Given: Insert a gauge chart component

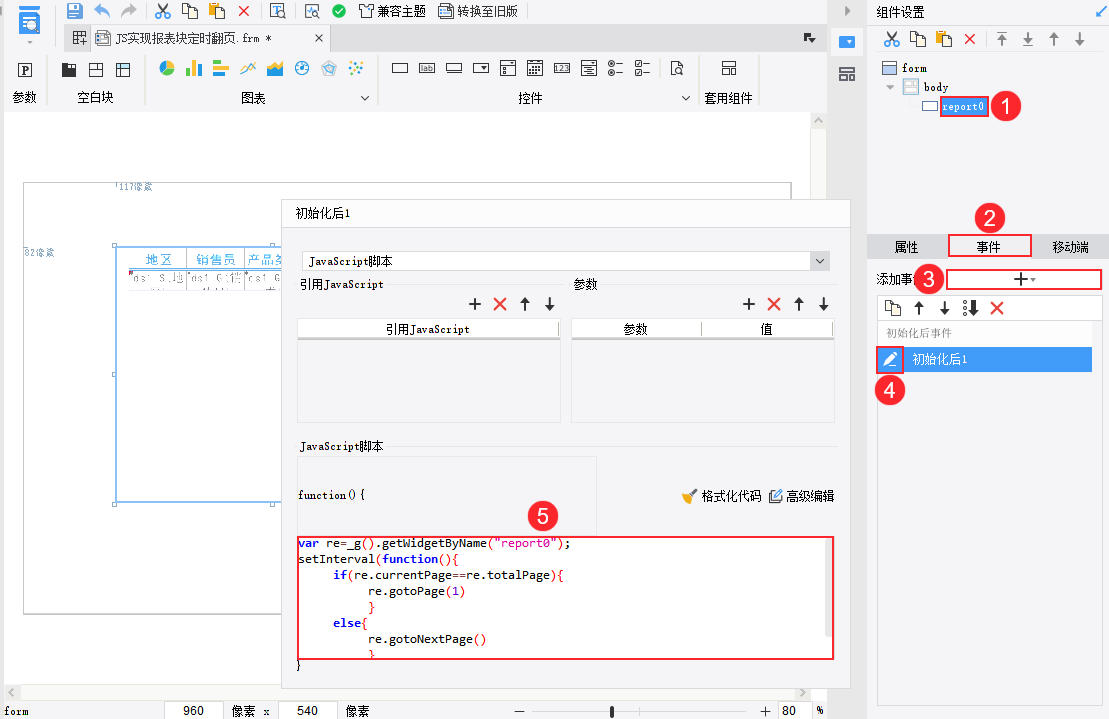Looking at the screenshot, I should tap(302, 68).
